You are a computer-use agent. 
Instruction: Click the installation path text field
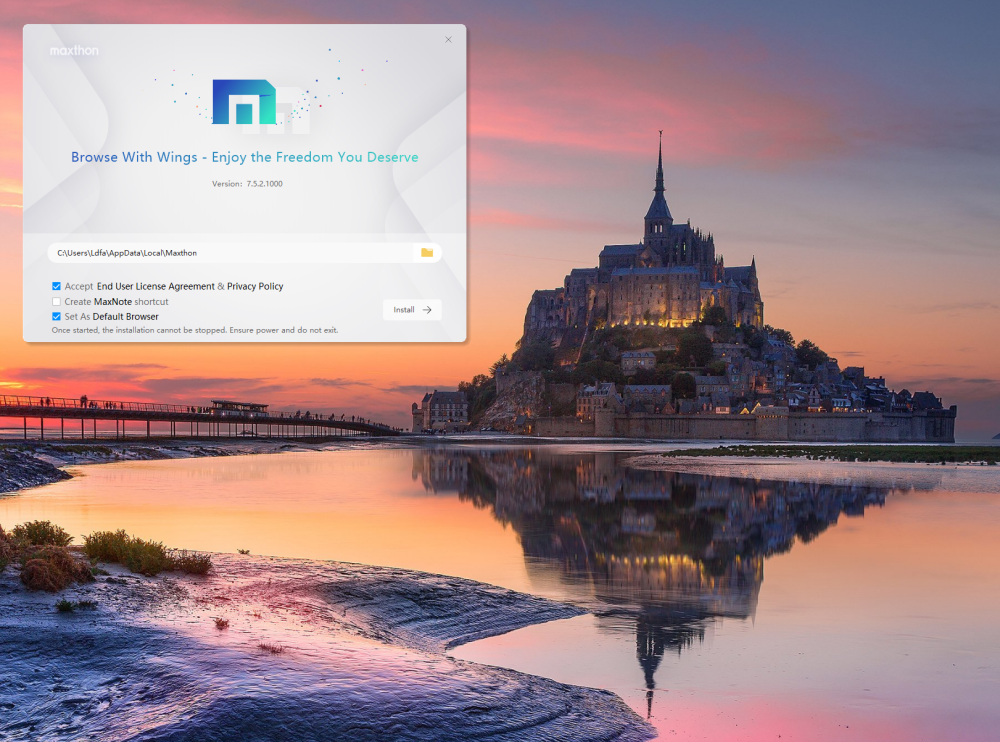230,253
